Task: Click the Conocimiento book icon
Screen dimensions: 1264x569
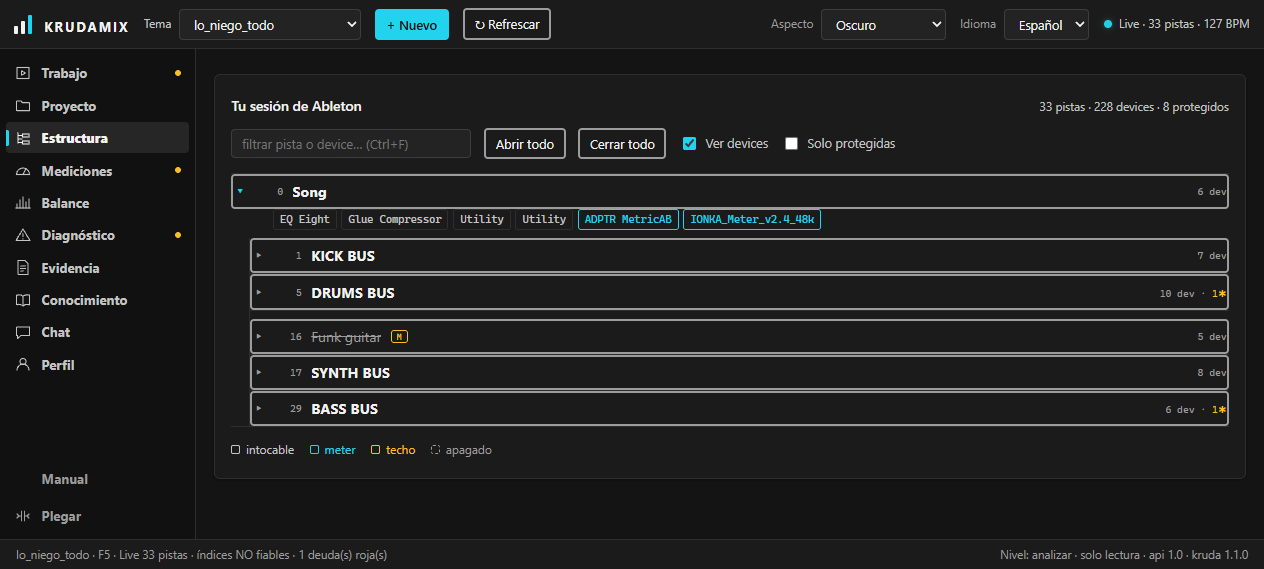Action: (x=23, y=300)
